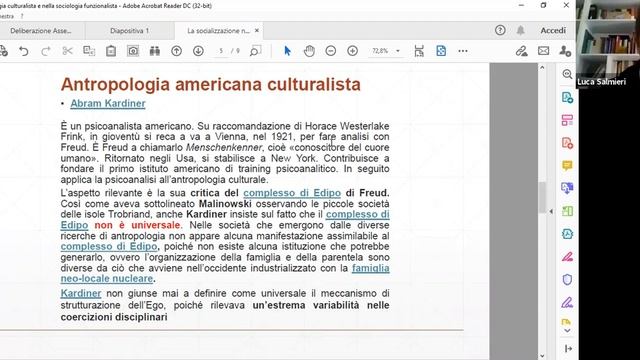The height and width of the screenshot is (360, 640).
Task: Click the page search magnifier icon
Action: [255, 51]
